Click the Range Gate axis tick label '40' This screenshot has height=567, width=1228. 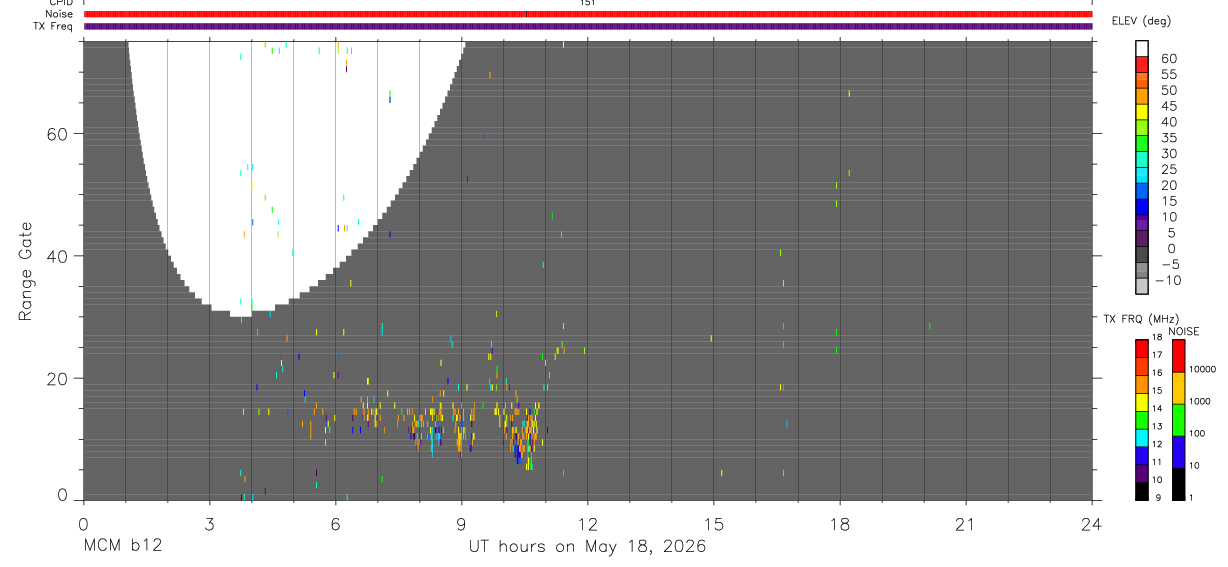point(56,256)
